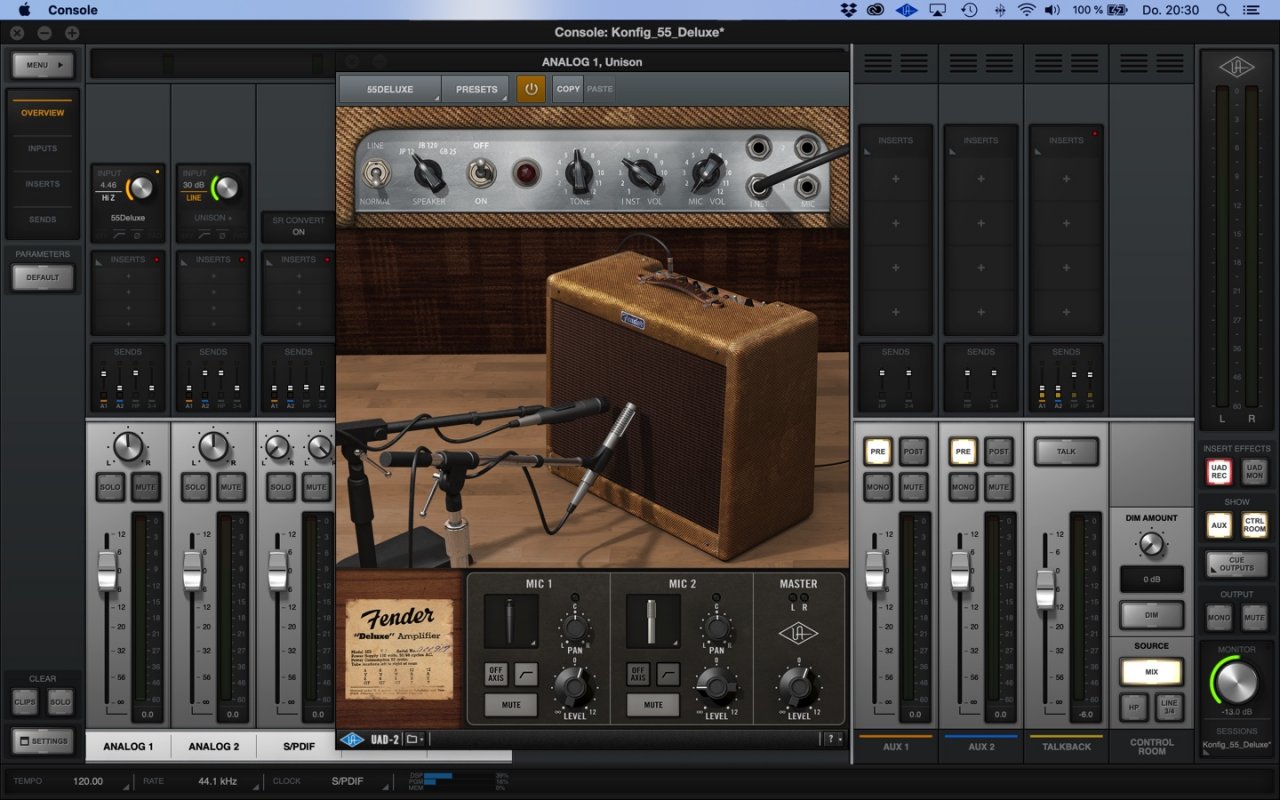Toggle AUX 1 PRE button
The image size is (1280, 800).
(x=878, y=451)
